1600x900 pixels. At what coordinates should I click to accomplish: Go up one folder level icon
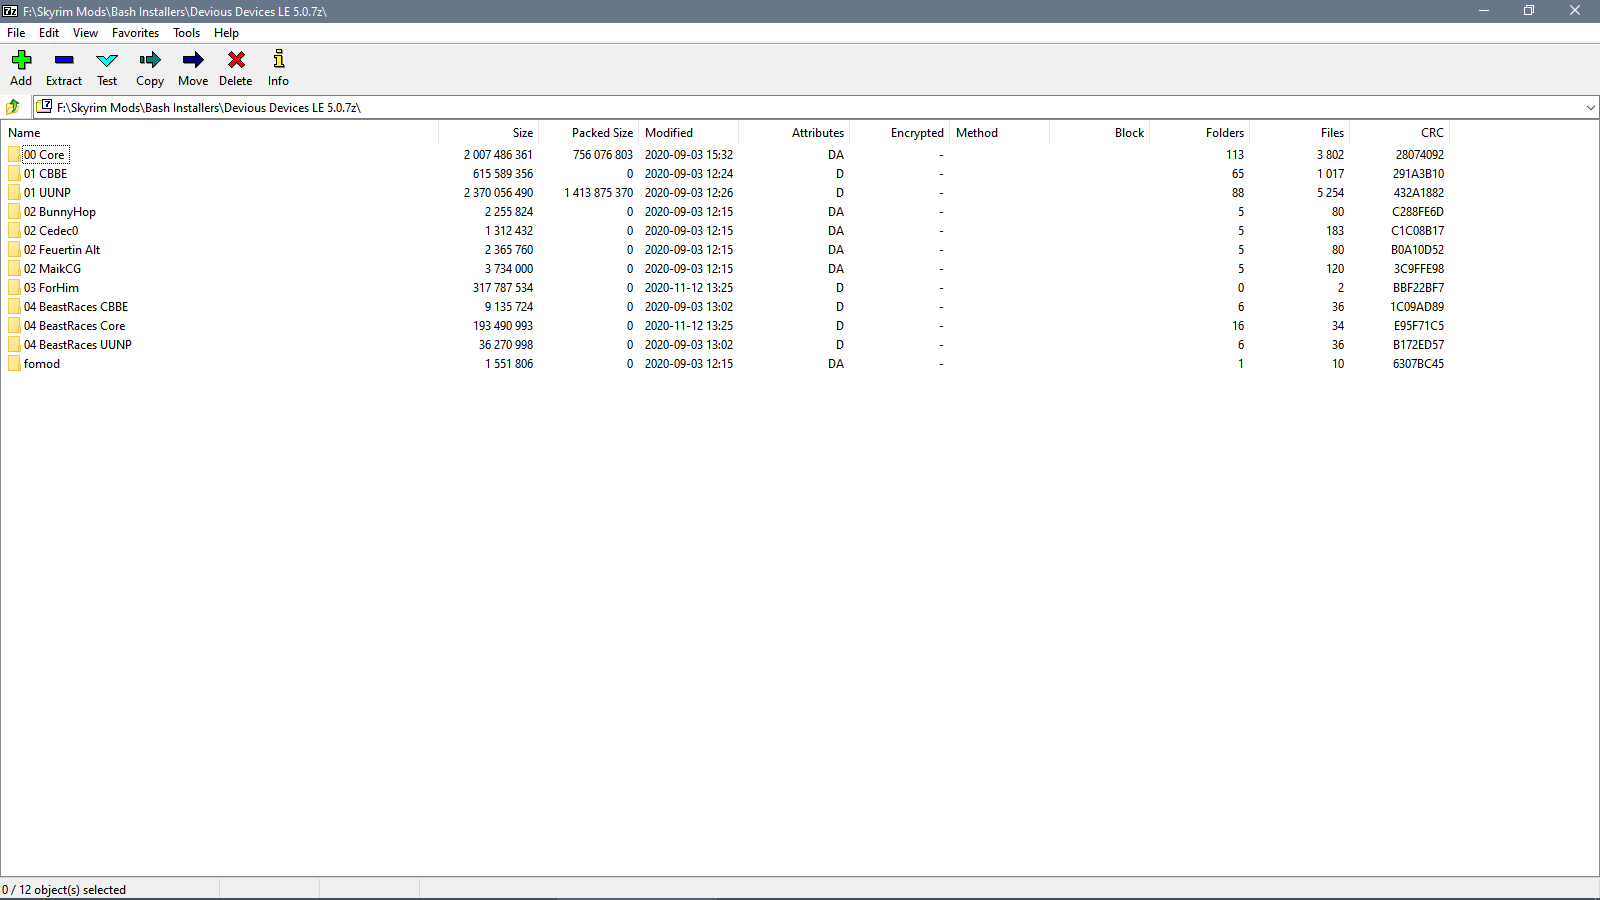(x=13, y=107)
